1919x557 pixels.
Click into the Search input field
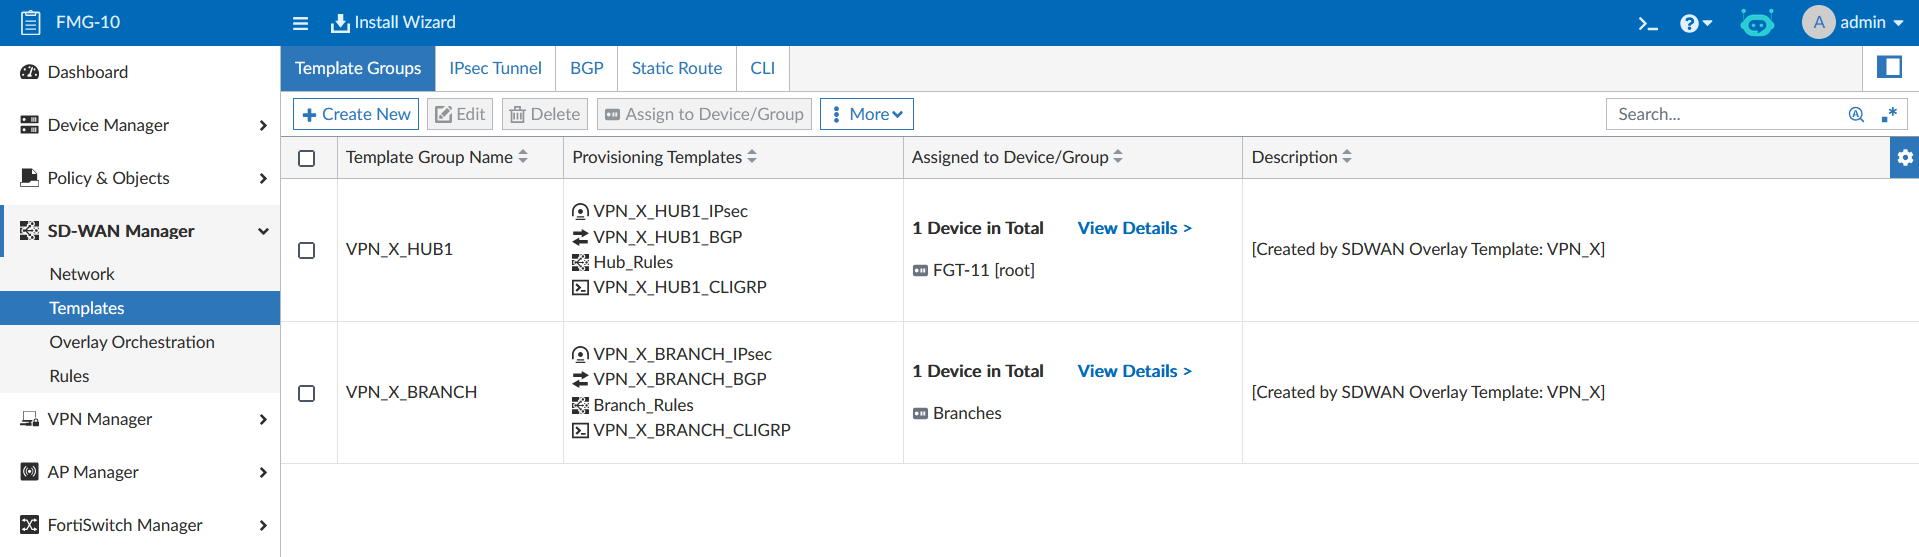tap(1725, 114)
